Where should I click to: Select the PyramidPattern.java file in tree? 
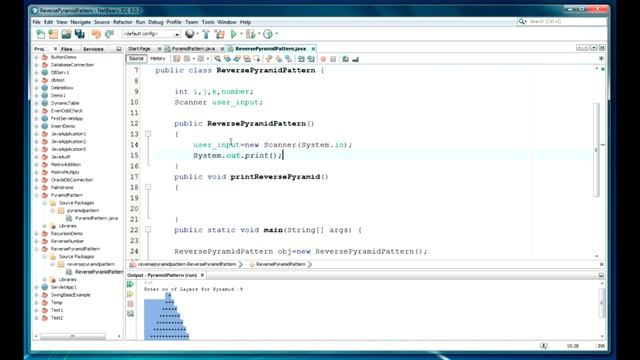[x=96, y=218]
